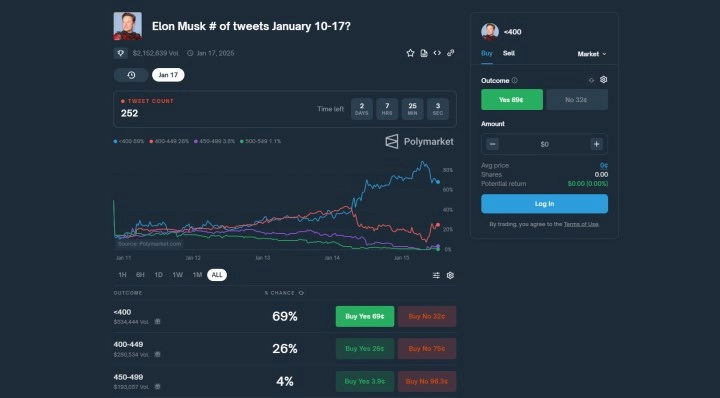Open the embed code icon

pos(437,53)
